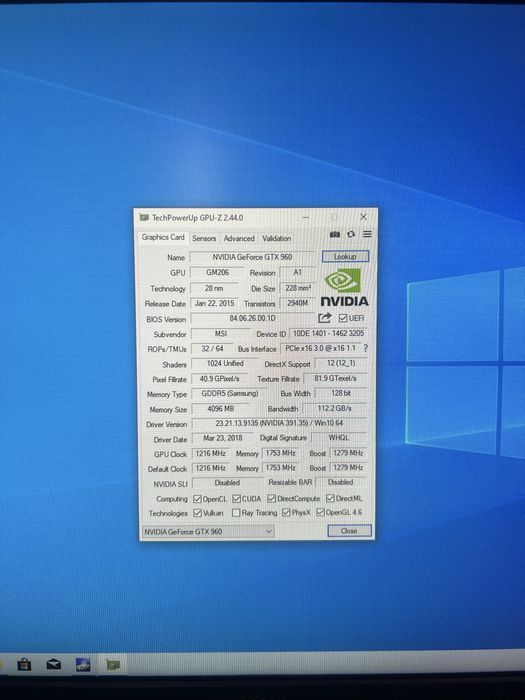Click Pixel Fillrate value 40.9 GPixel/s
The height and width of the screenshot is (700, 525).
(x=220, y=379)
